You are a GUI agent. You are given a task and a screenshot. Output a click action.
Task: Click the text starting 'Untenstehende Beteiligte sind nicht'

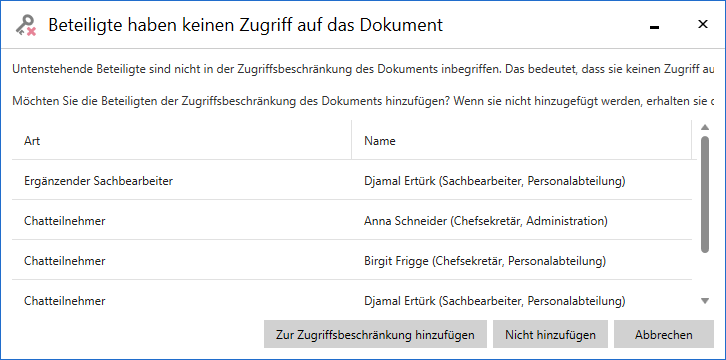[363, 70]
